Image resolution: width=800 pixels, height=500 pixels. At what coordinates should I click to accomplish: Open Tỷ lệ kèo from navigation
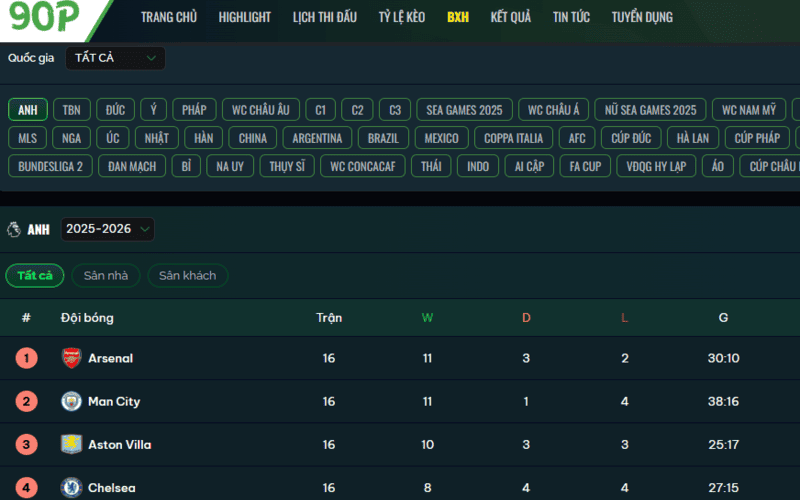click(401, 17)
